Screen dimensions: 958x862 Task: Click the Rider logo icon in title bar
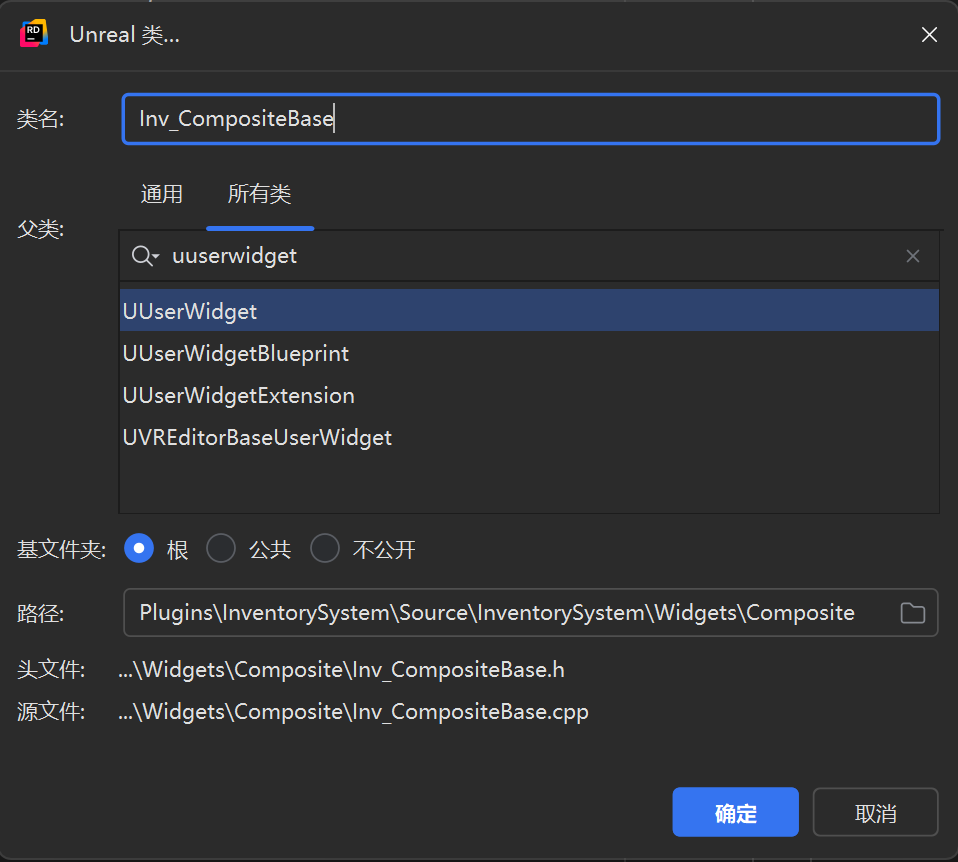click(35, 34)
